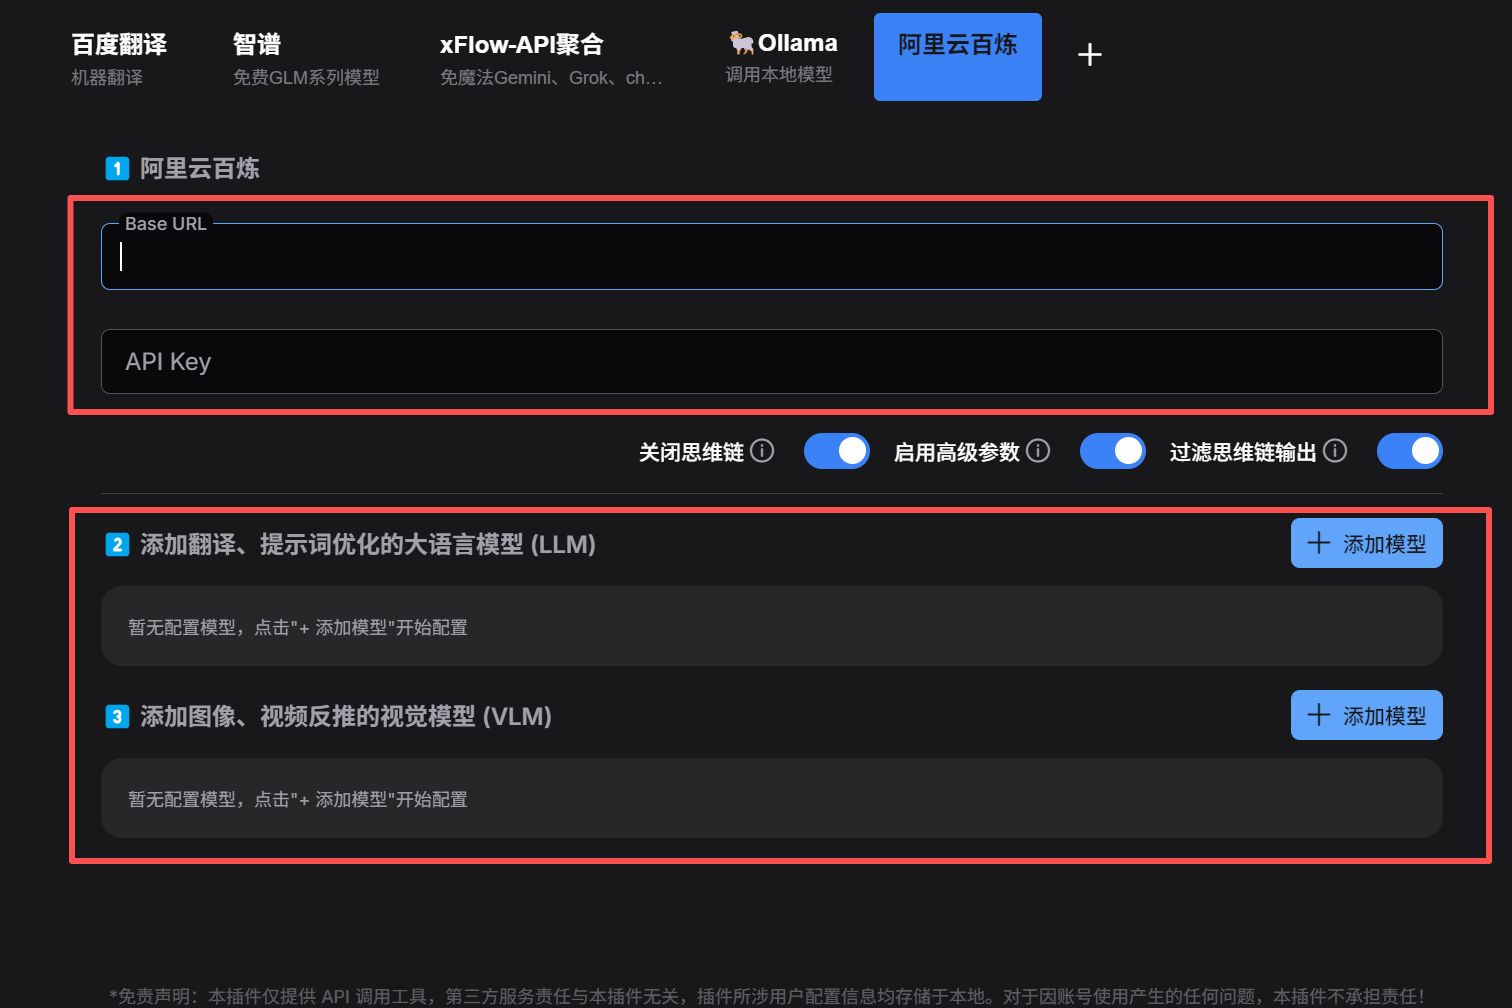Click into the API Key field
This screenshot has width=1512, height=1008.
771,362
